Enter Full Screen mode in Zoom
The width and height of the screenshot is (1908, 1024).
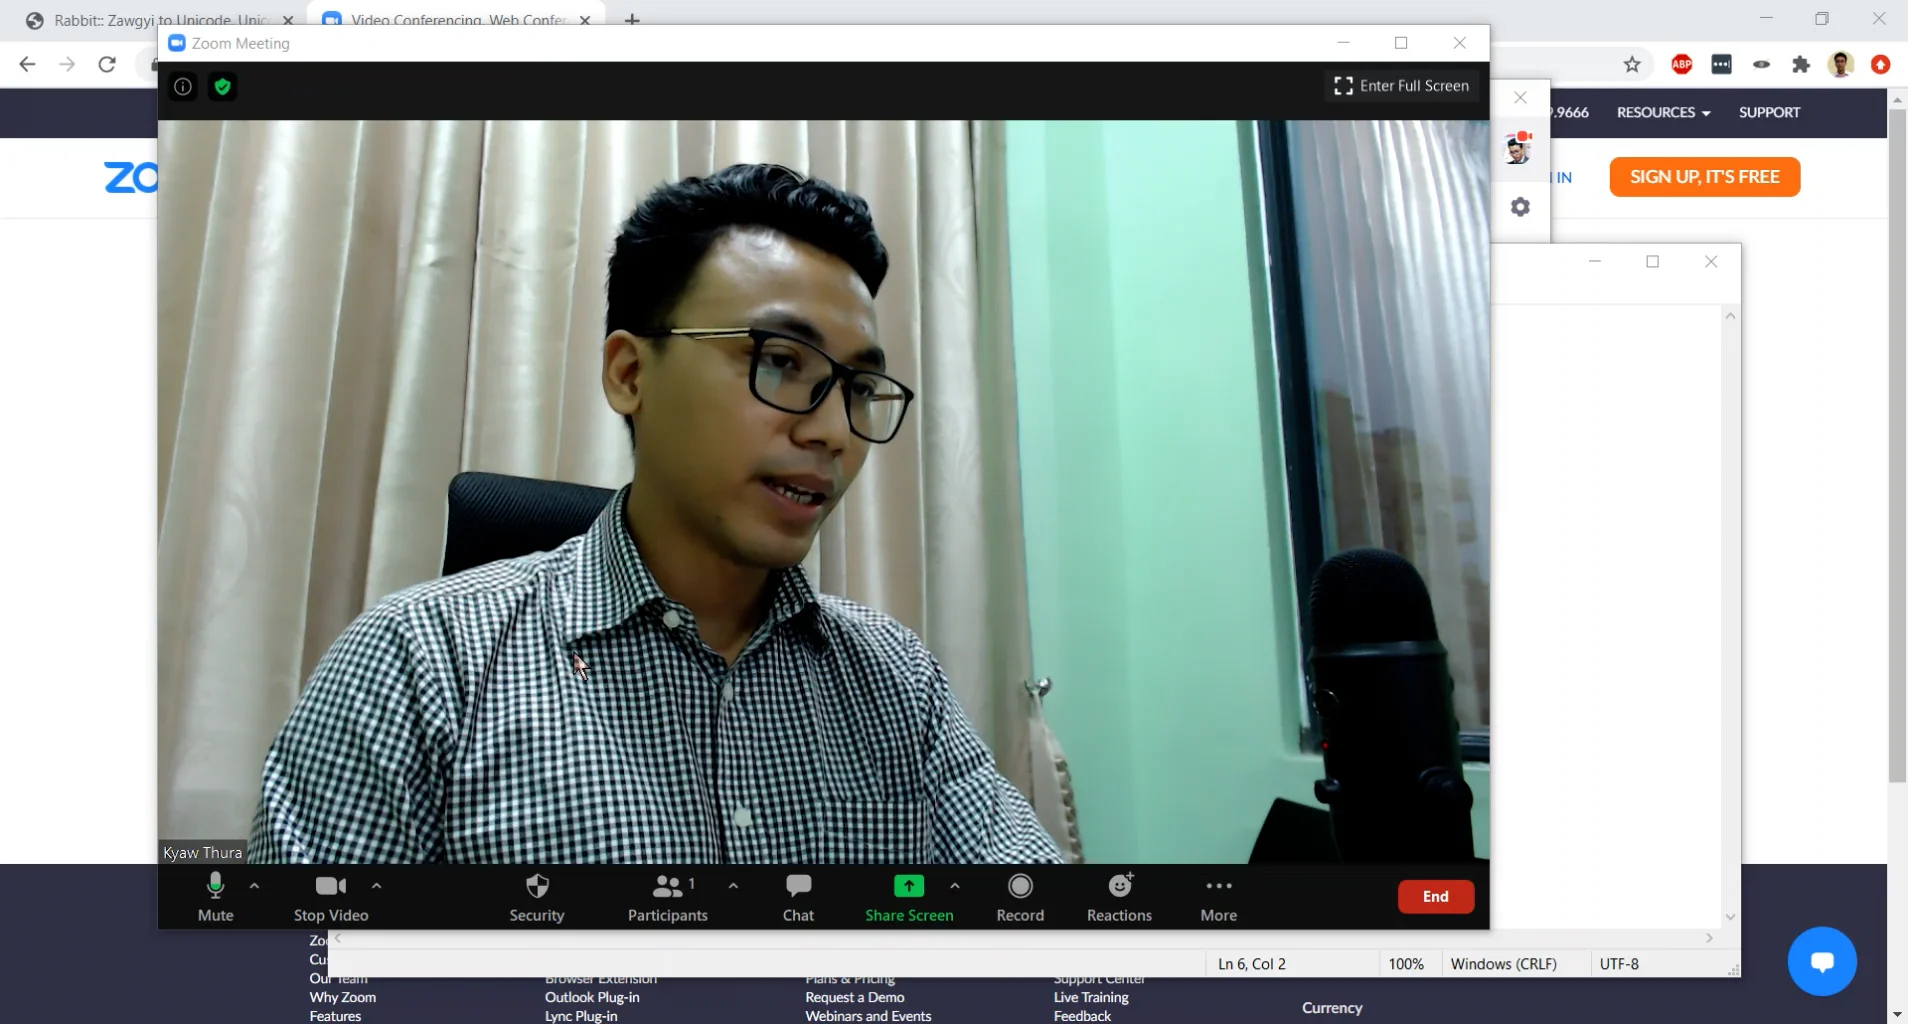[x=1402, y=86]
